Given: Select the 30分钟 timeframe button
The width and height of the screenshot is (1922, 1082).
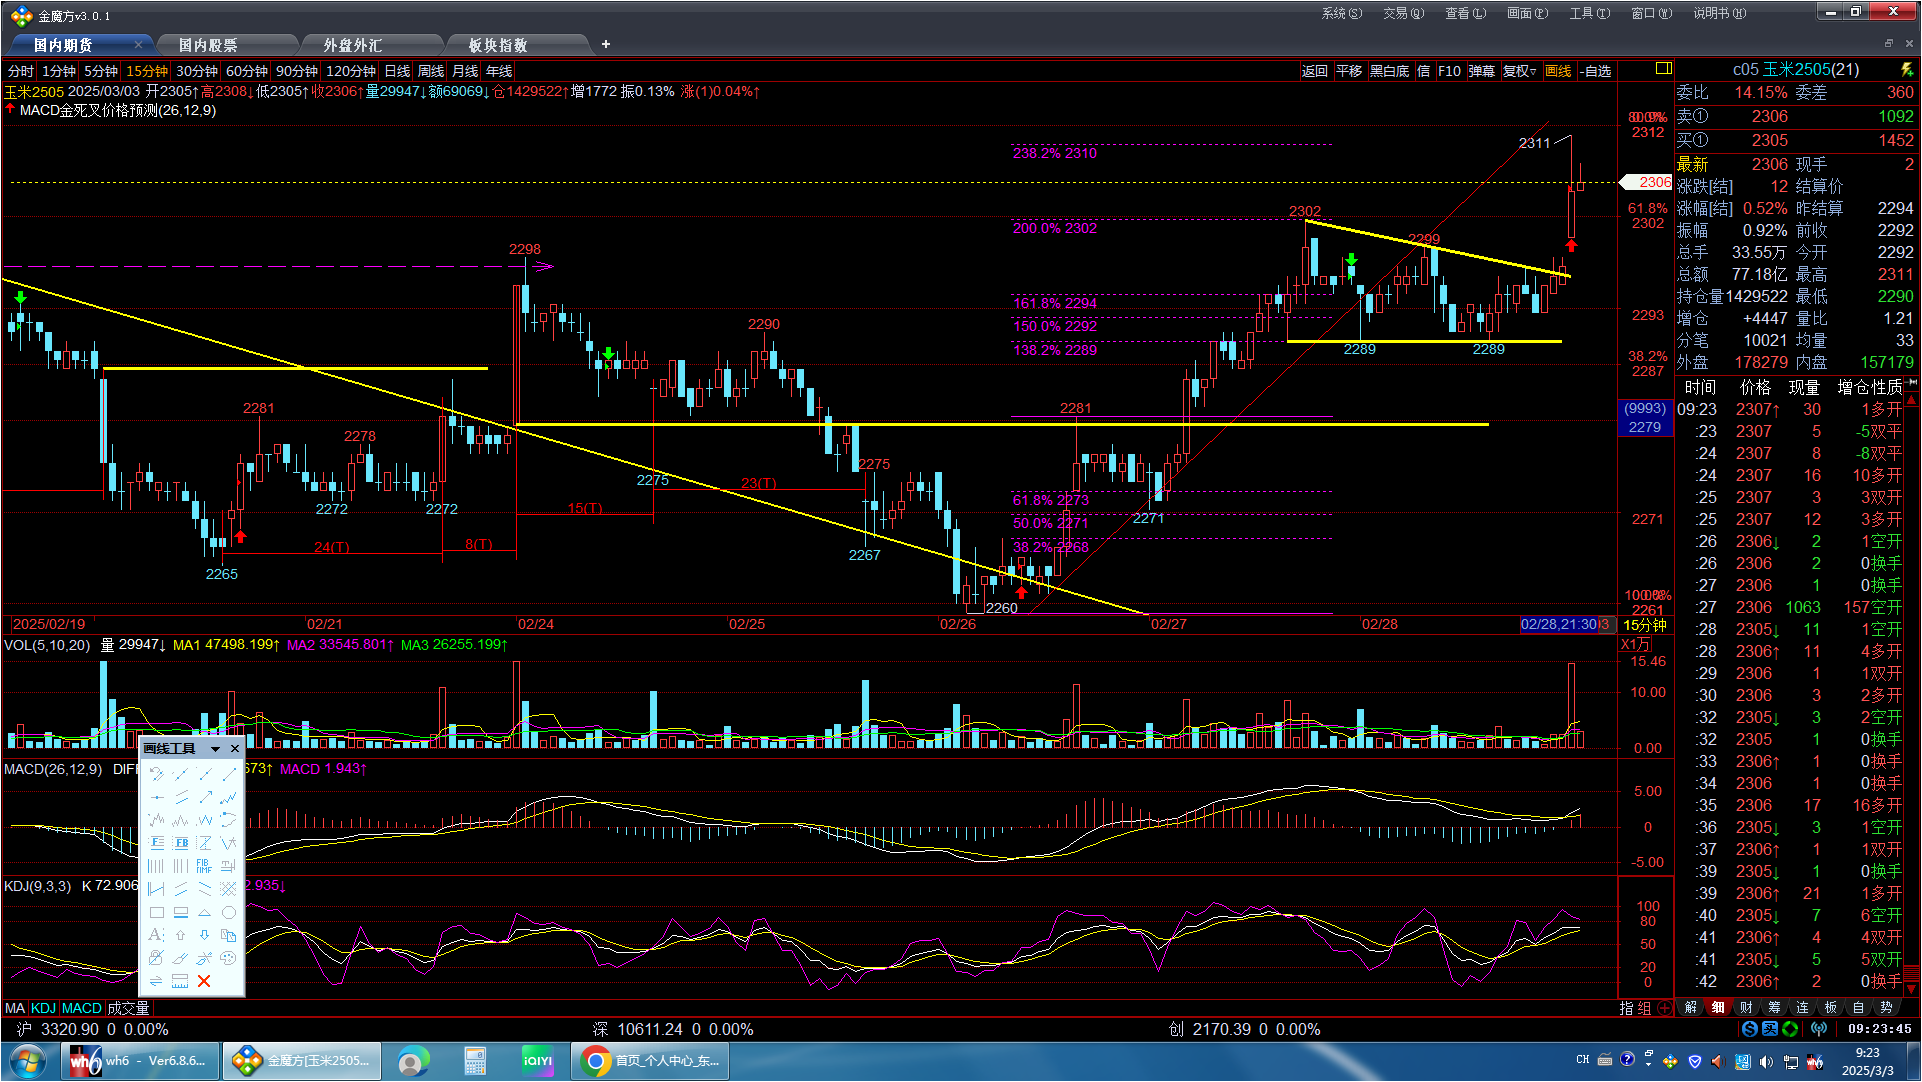Looking at the screenshot, I should (196, 71).
